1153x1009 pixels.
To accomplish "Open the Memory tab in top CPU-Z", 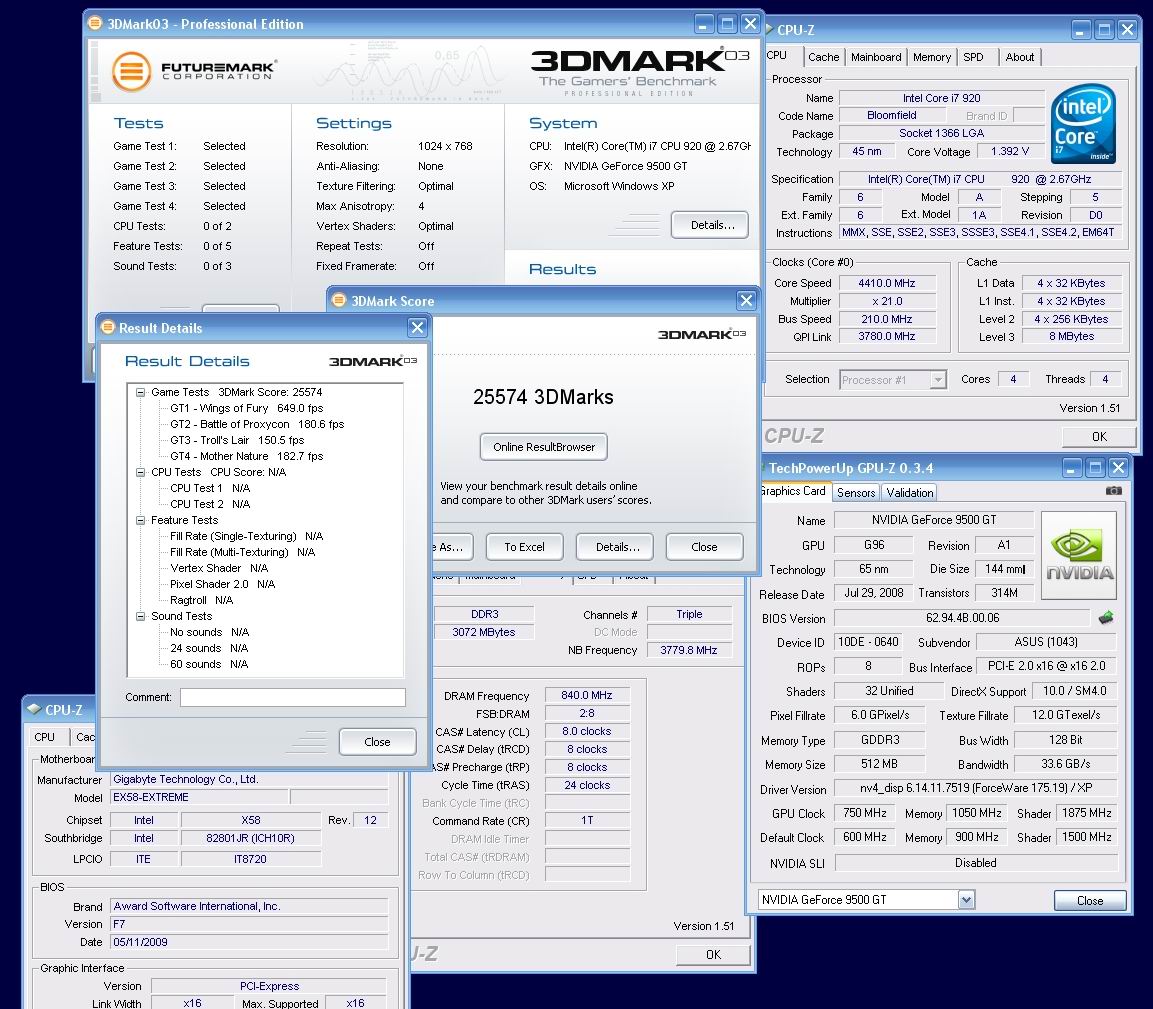I will point(932,57).
